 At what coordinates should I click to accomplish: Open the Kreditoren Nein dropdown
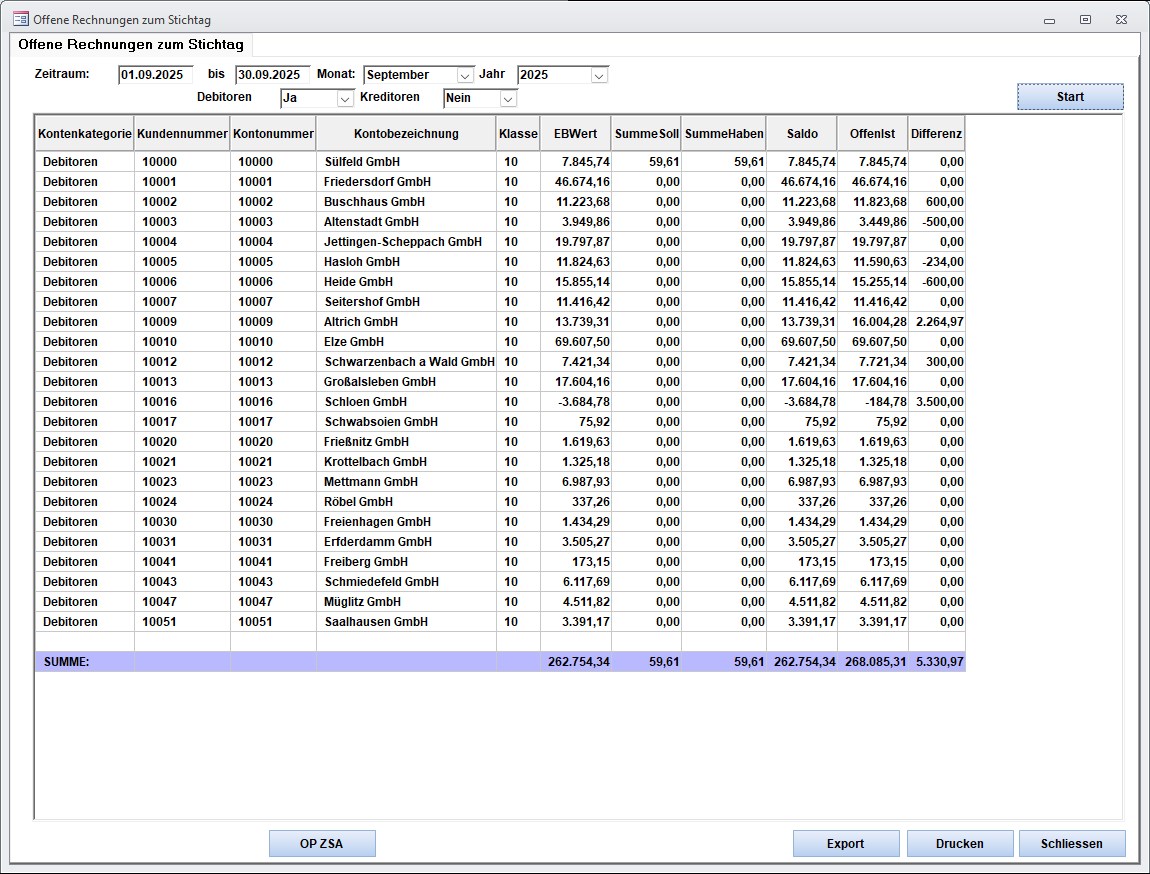point(508,98)
